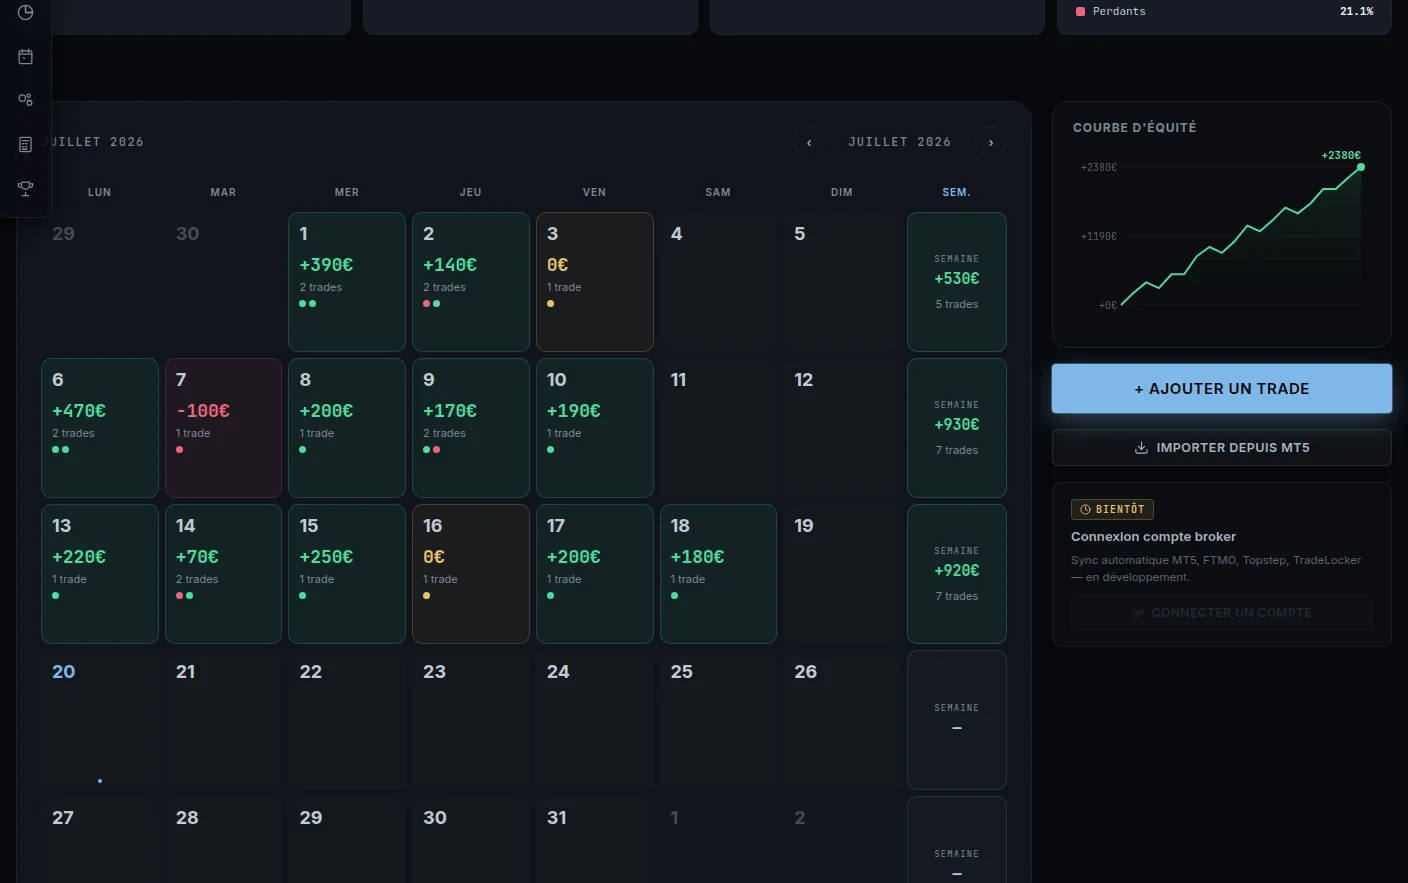Open the trophy icon in the sidebar
This screenshot has height=883, width=1408.
pyautogui.click(x=26, y=188)
